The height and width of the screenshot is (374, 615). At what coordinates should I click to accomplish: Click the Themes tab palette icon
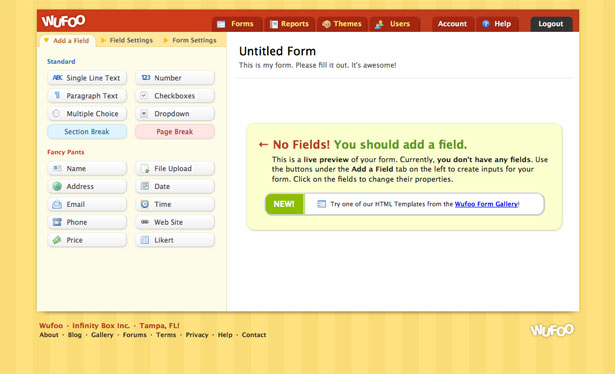tap(326, 24)
